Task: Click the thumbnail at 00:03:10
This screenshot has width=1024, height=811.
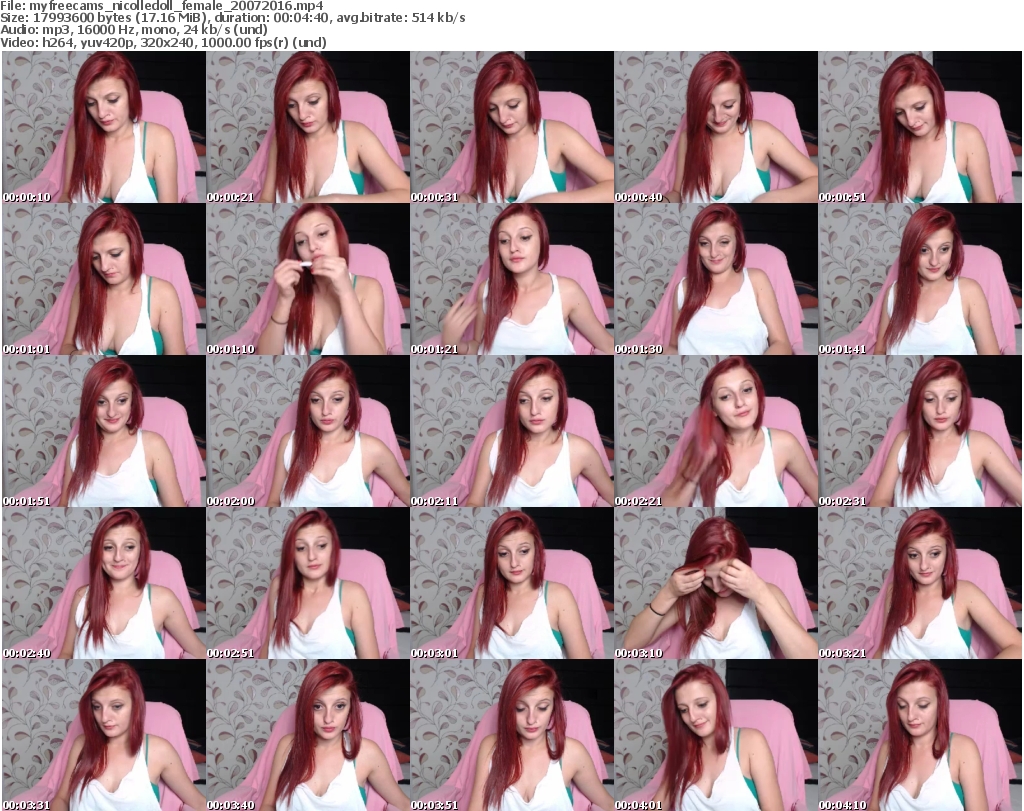Action: tap(716, 583)
